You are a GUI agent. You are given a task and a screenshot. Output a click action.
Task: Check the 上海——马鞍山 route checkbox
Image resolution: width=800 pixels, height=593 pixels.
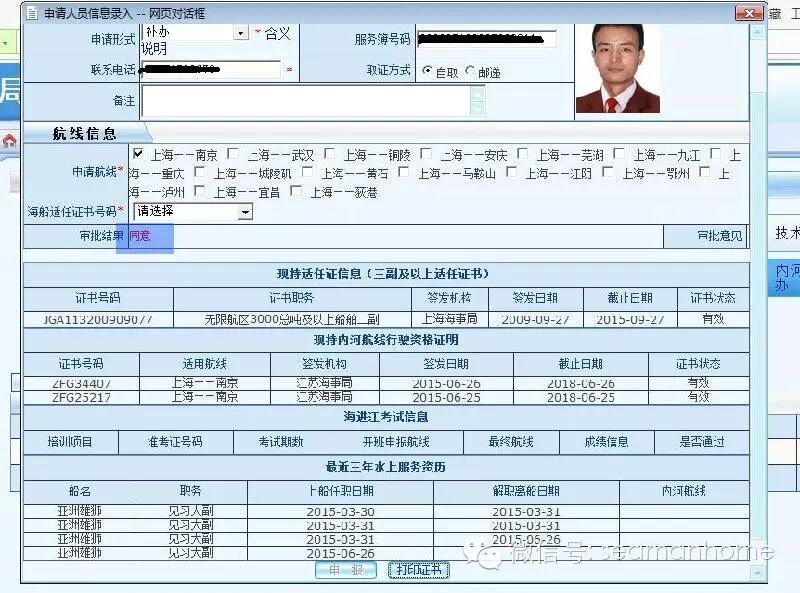pos(404,172)
